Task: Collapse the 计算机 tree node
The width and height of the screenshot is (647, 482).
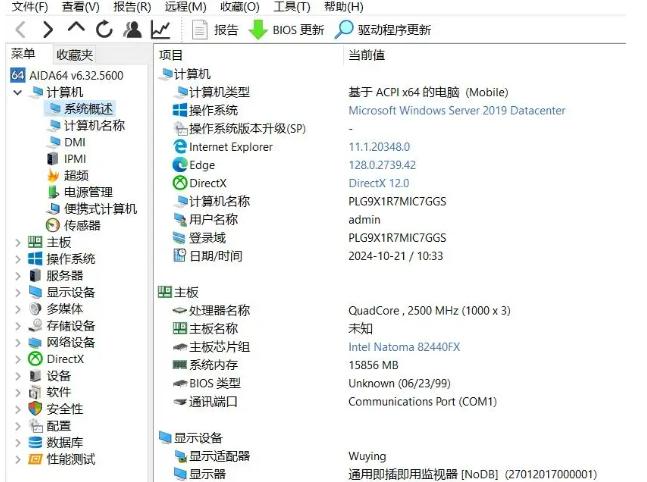Action: click(18, 92)
